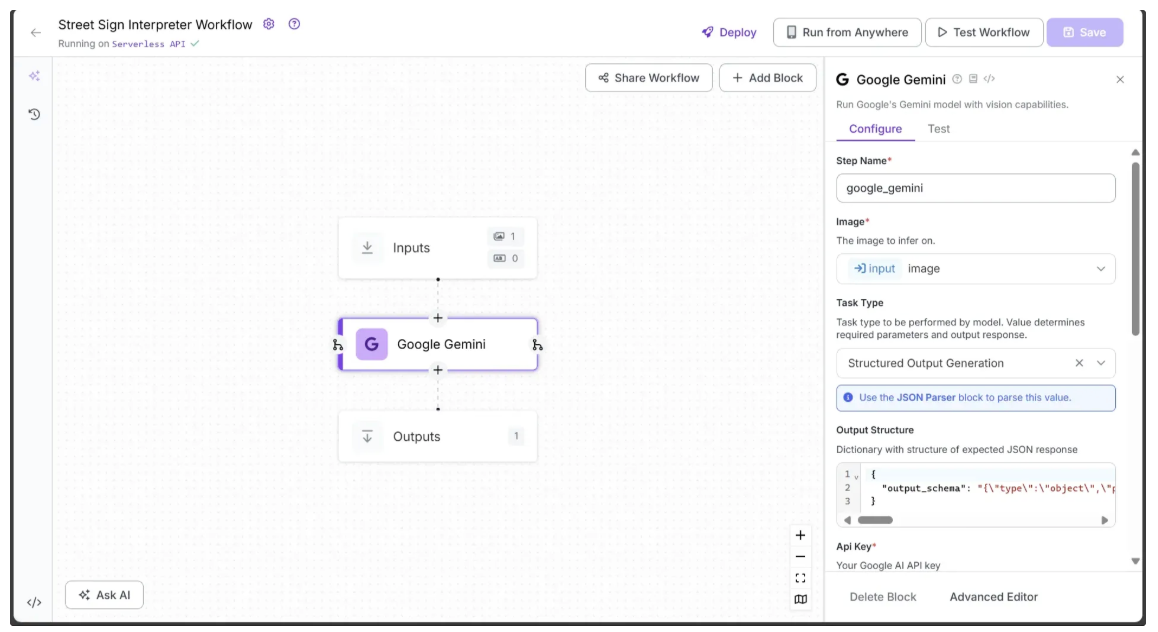Click Advanced Editor button

993,597
